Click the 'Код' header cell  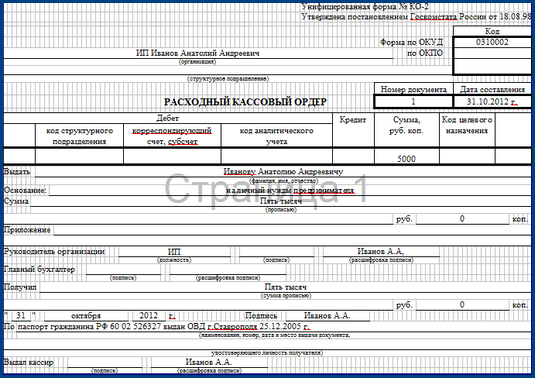492,31
